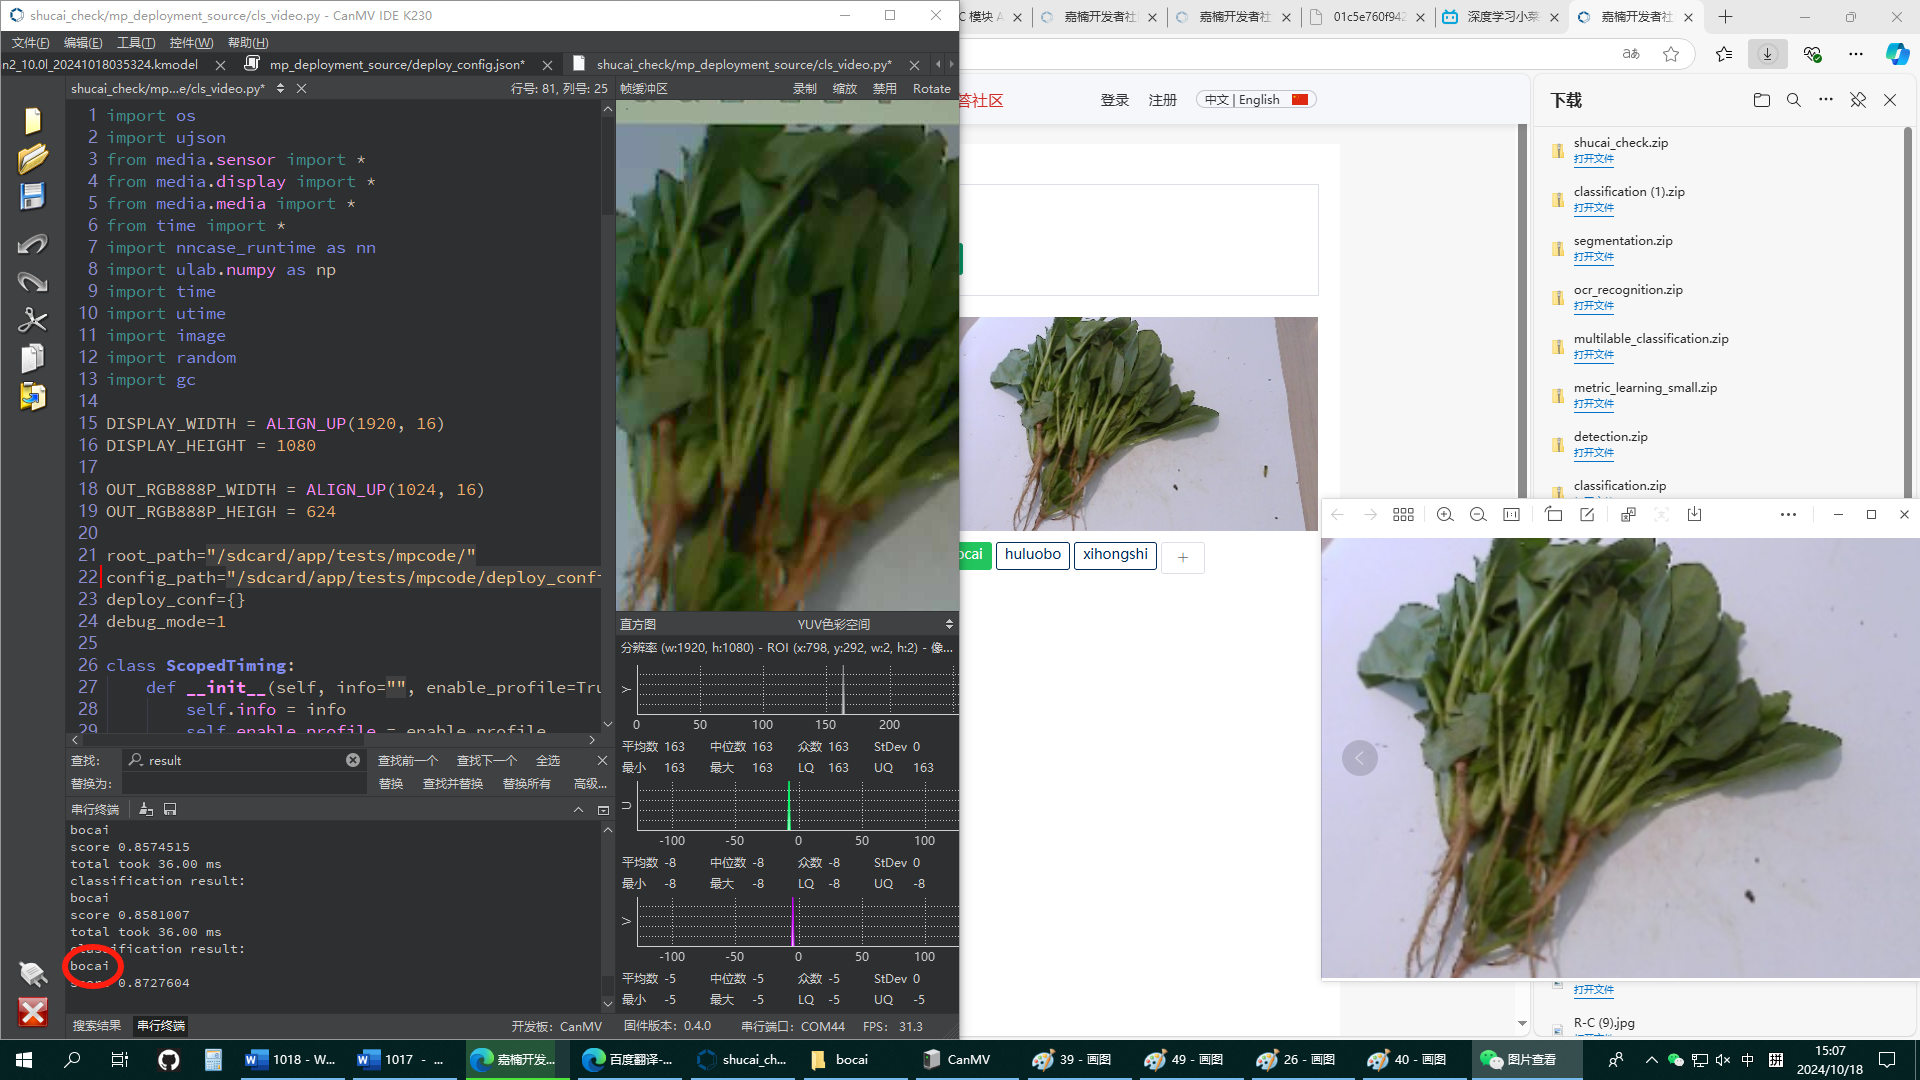1920x1080 pixels.
Task: Zoom in on the image viewer
Action: pos(1444,514)
